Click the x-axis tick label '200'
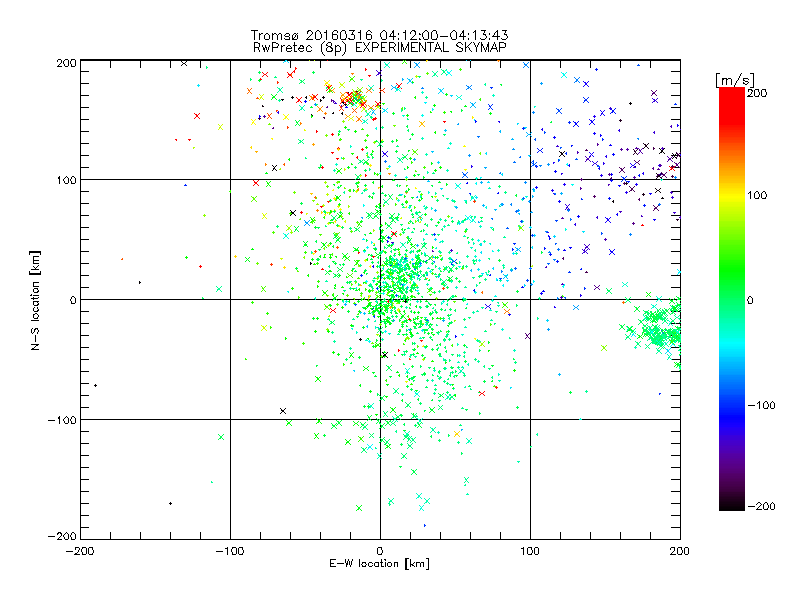The image size is (800, 600). pos(680,551)
